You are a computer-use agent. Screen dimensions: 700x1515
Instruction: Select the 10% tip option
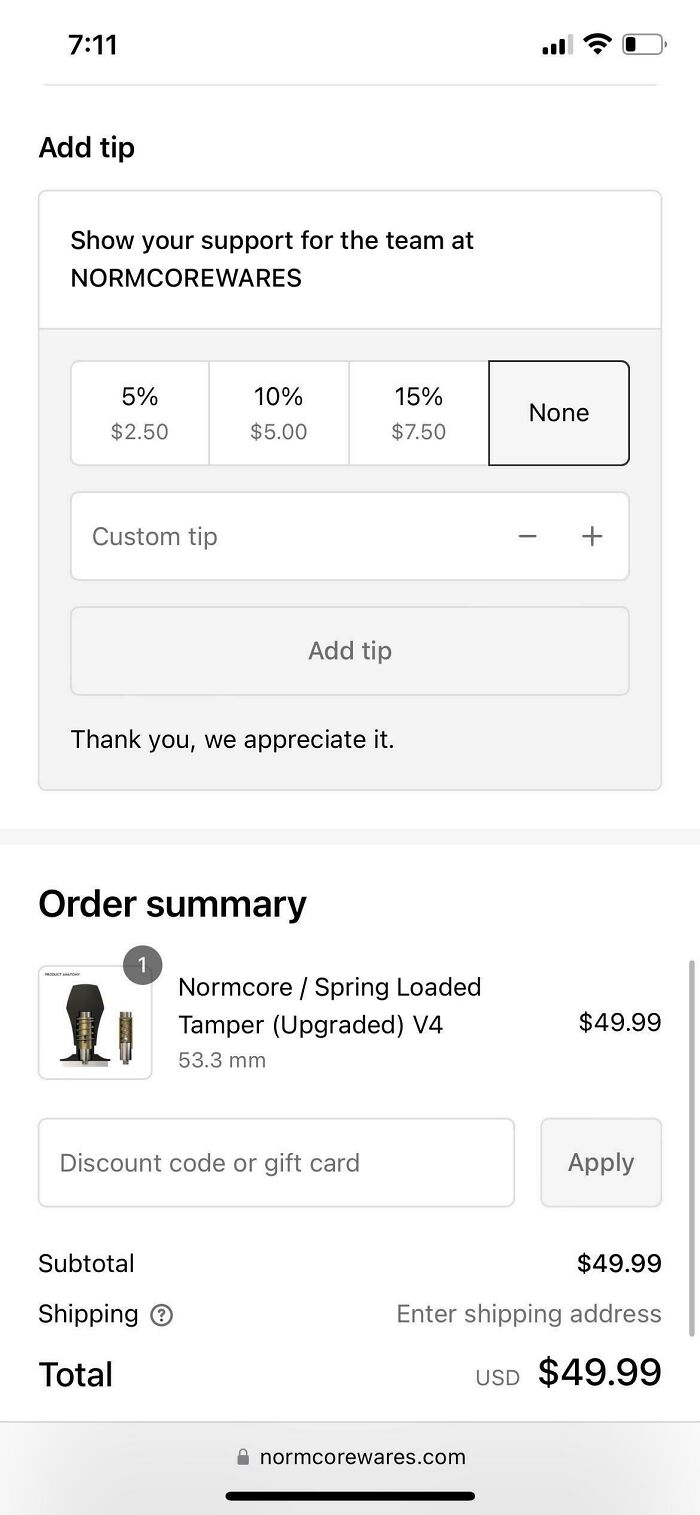pyautogui.click(x=279, y=413)
